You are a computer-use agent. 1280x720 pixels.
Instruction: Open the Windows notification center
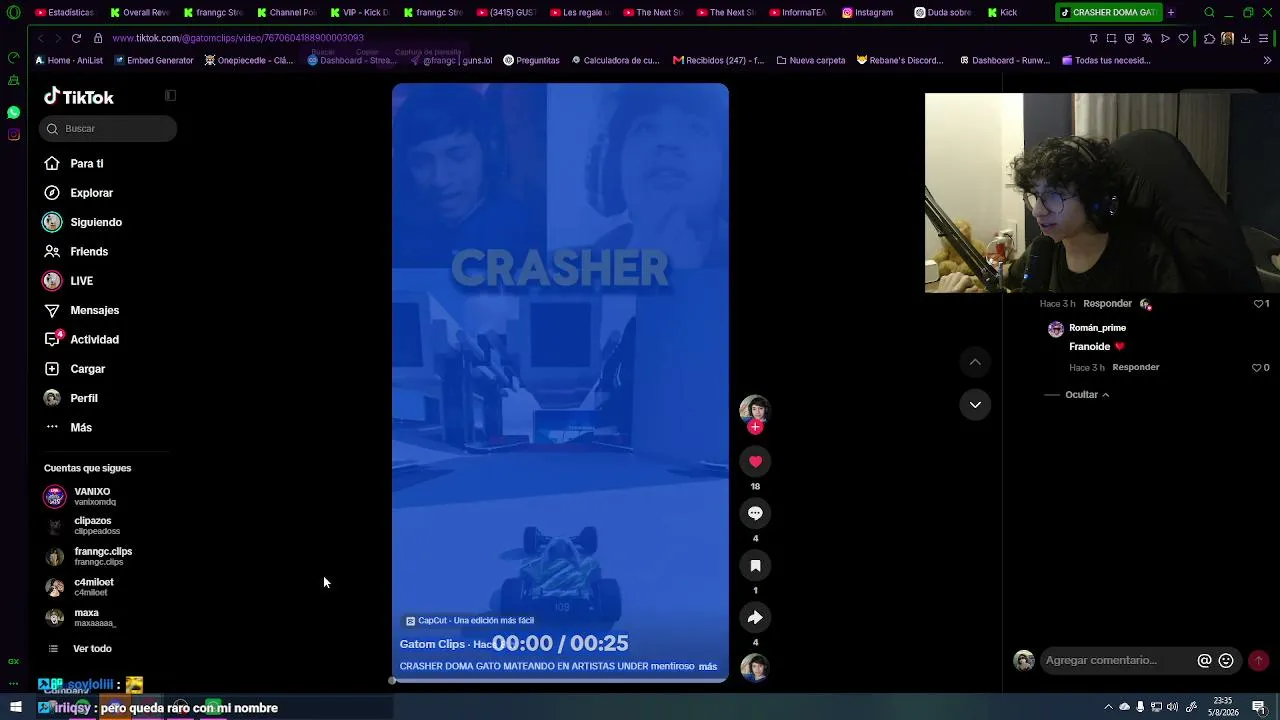coord(1259,707)
